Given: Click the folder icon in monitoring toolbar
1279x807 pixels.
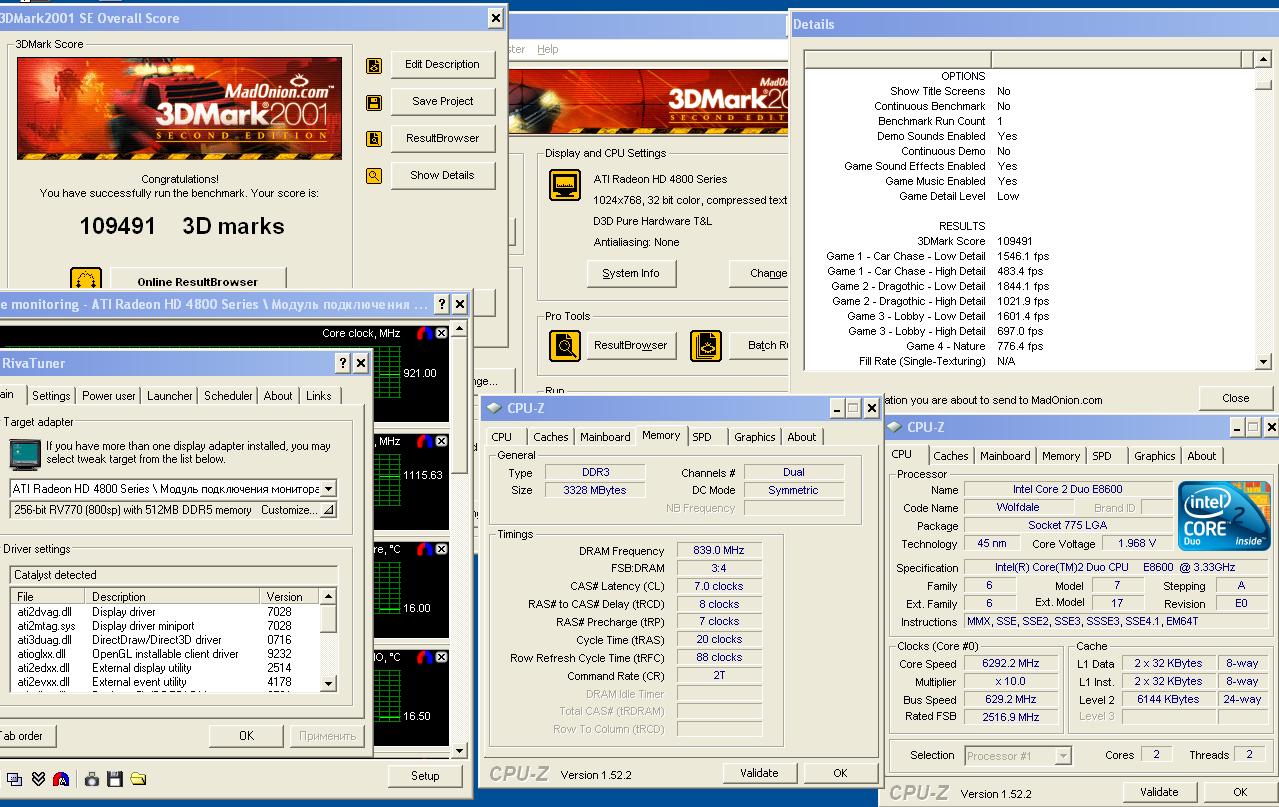Looking at the screenshot, I should coord(138,778).
